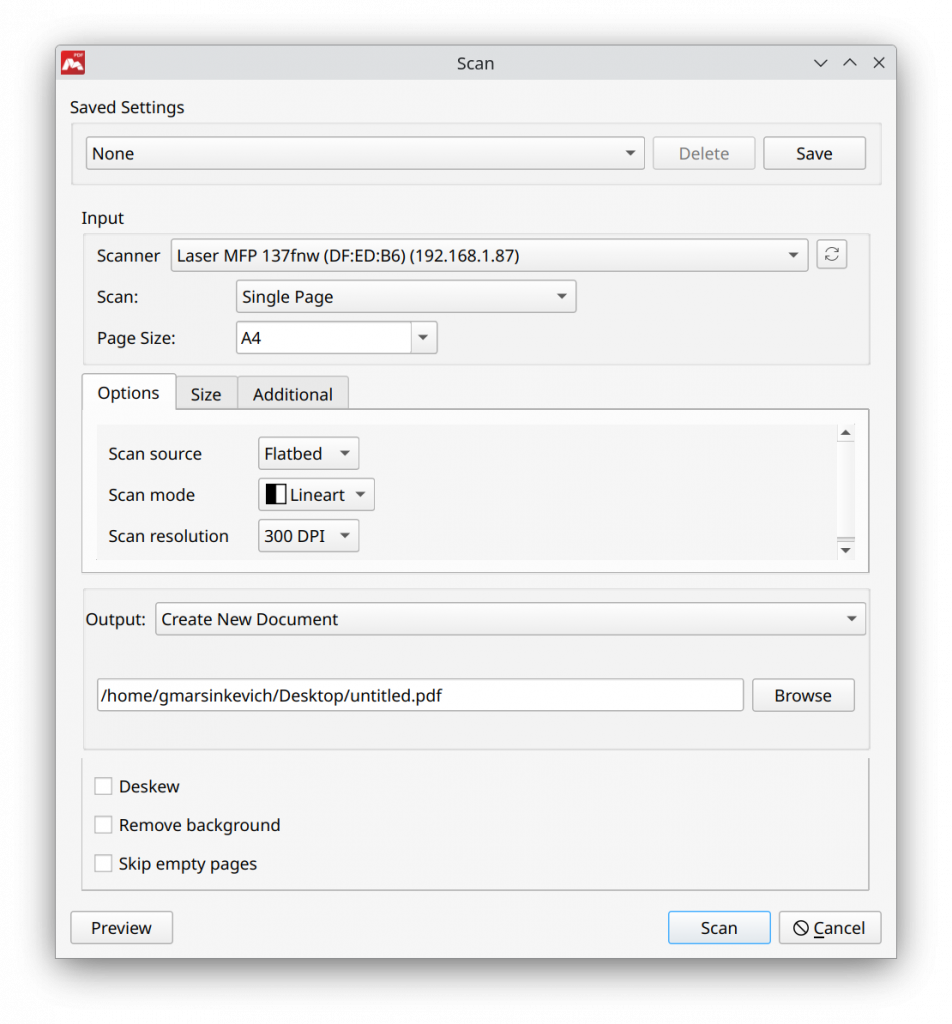Switch to the Size tab
Image resolution: width=952 pixels, height=1024 pixels.
tap(206, 393)
